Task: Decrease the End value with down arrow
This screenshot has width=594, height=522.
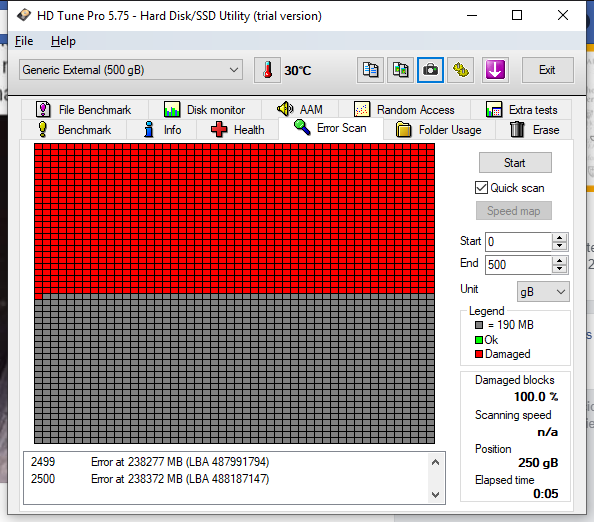Action: (x=560, y=269)
